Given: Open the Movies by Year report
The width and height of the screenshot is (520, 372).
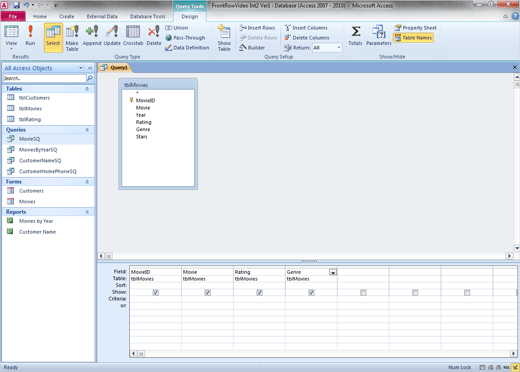Looking at the screenshot, I should (36, 221).
